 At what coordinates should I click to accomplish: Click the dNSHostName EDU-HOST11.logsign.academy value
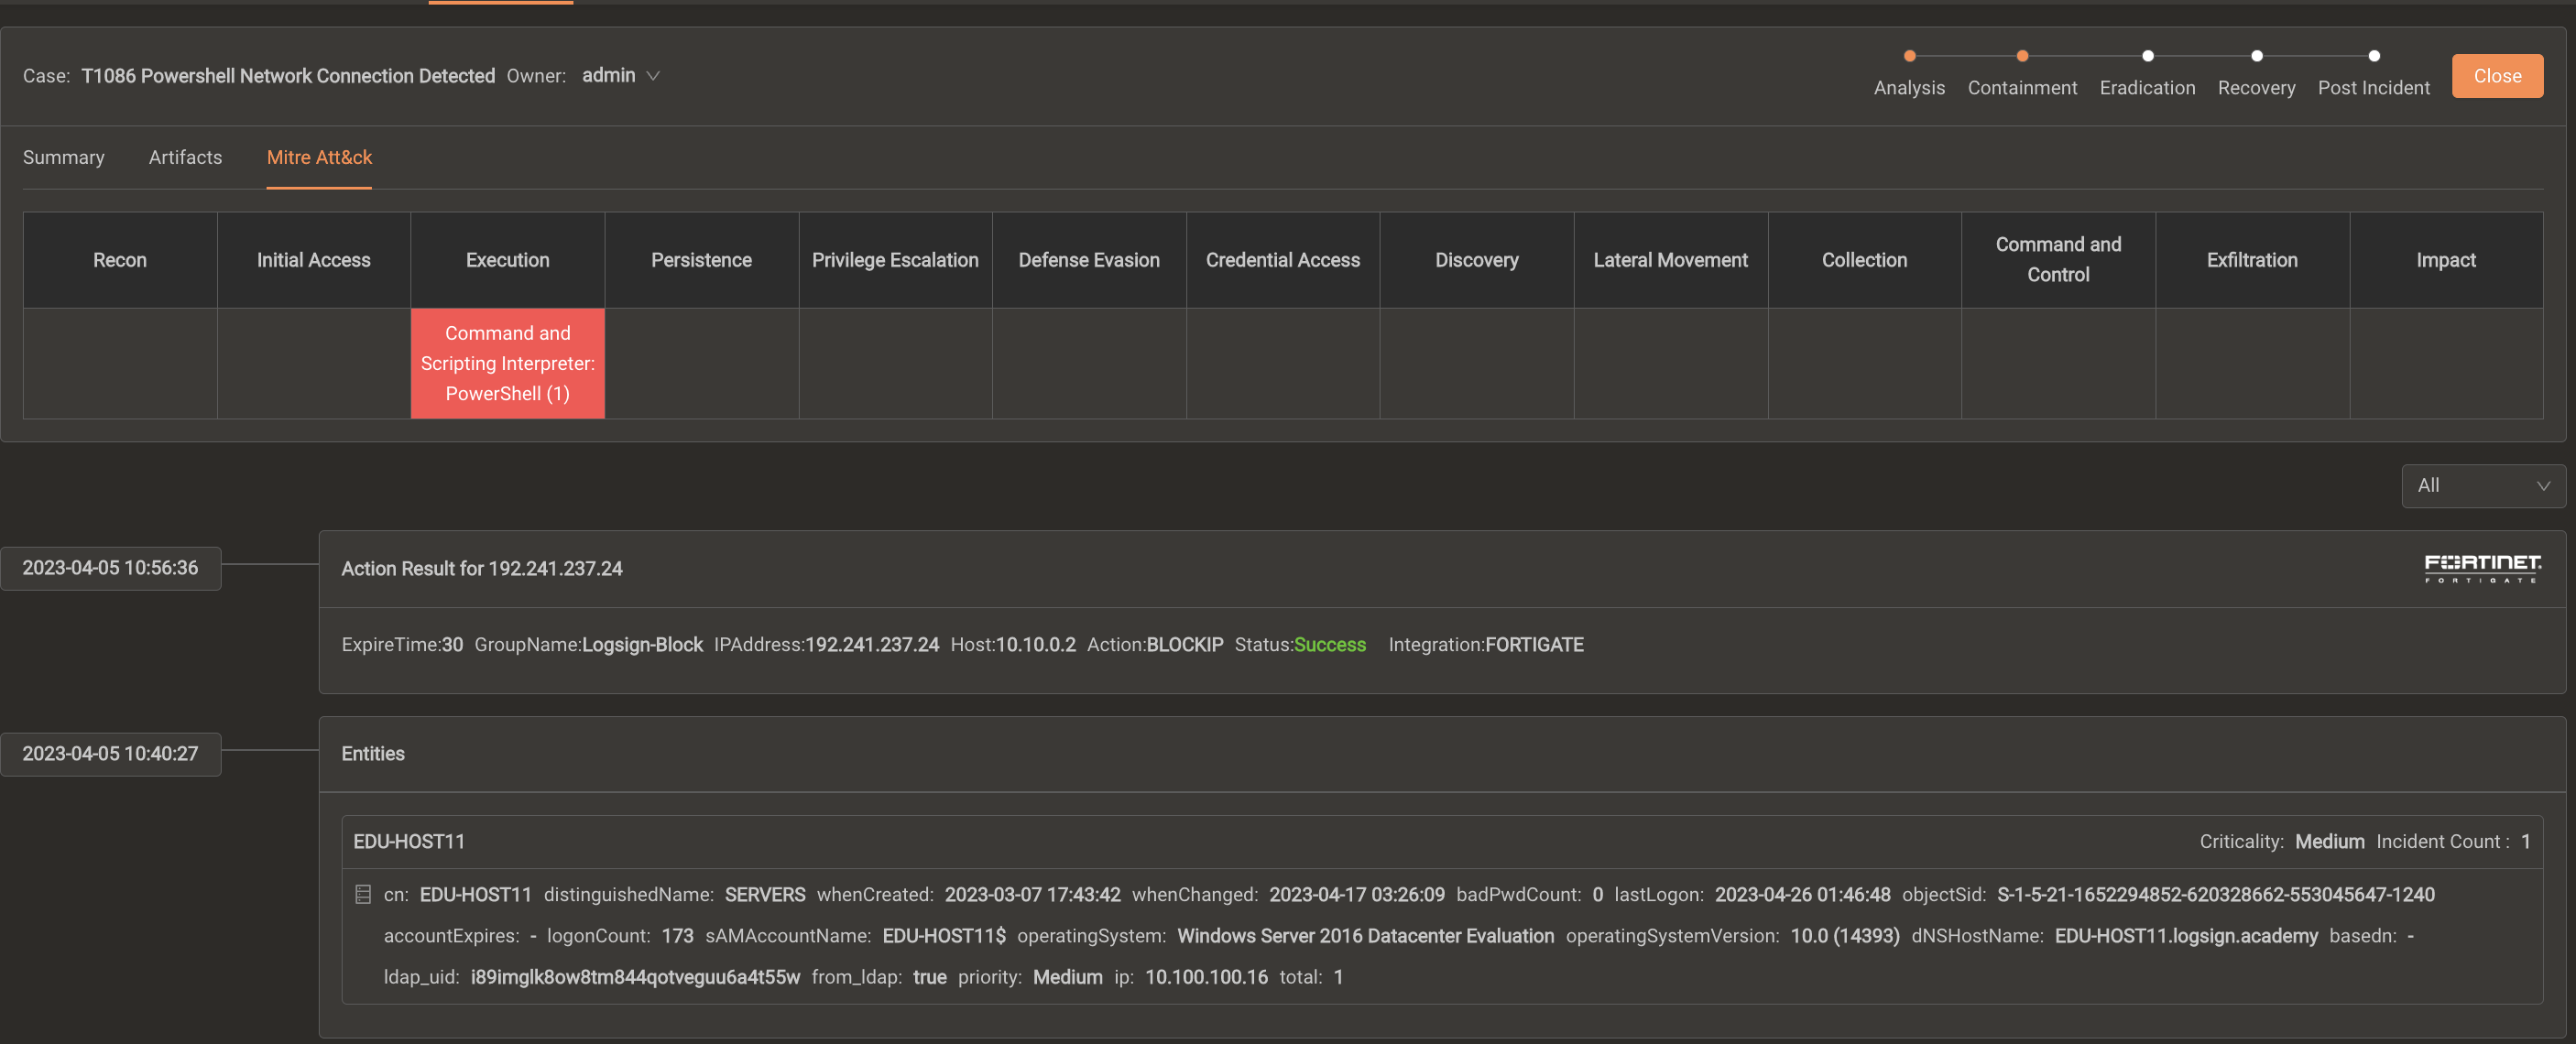coord(2186,936)
